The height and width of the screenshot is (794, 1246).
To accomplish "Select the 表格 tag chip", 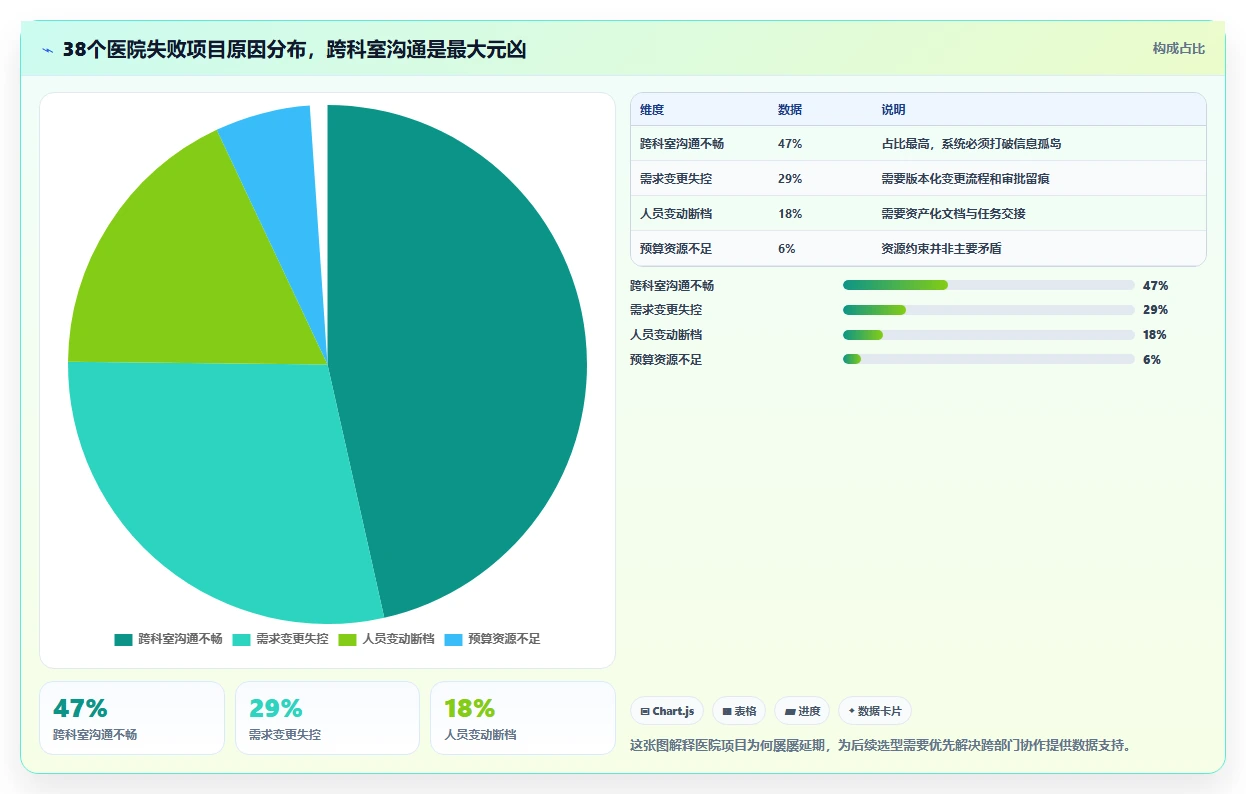I will [739, 711].
